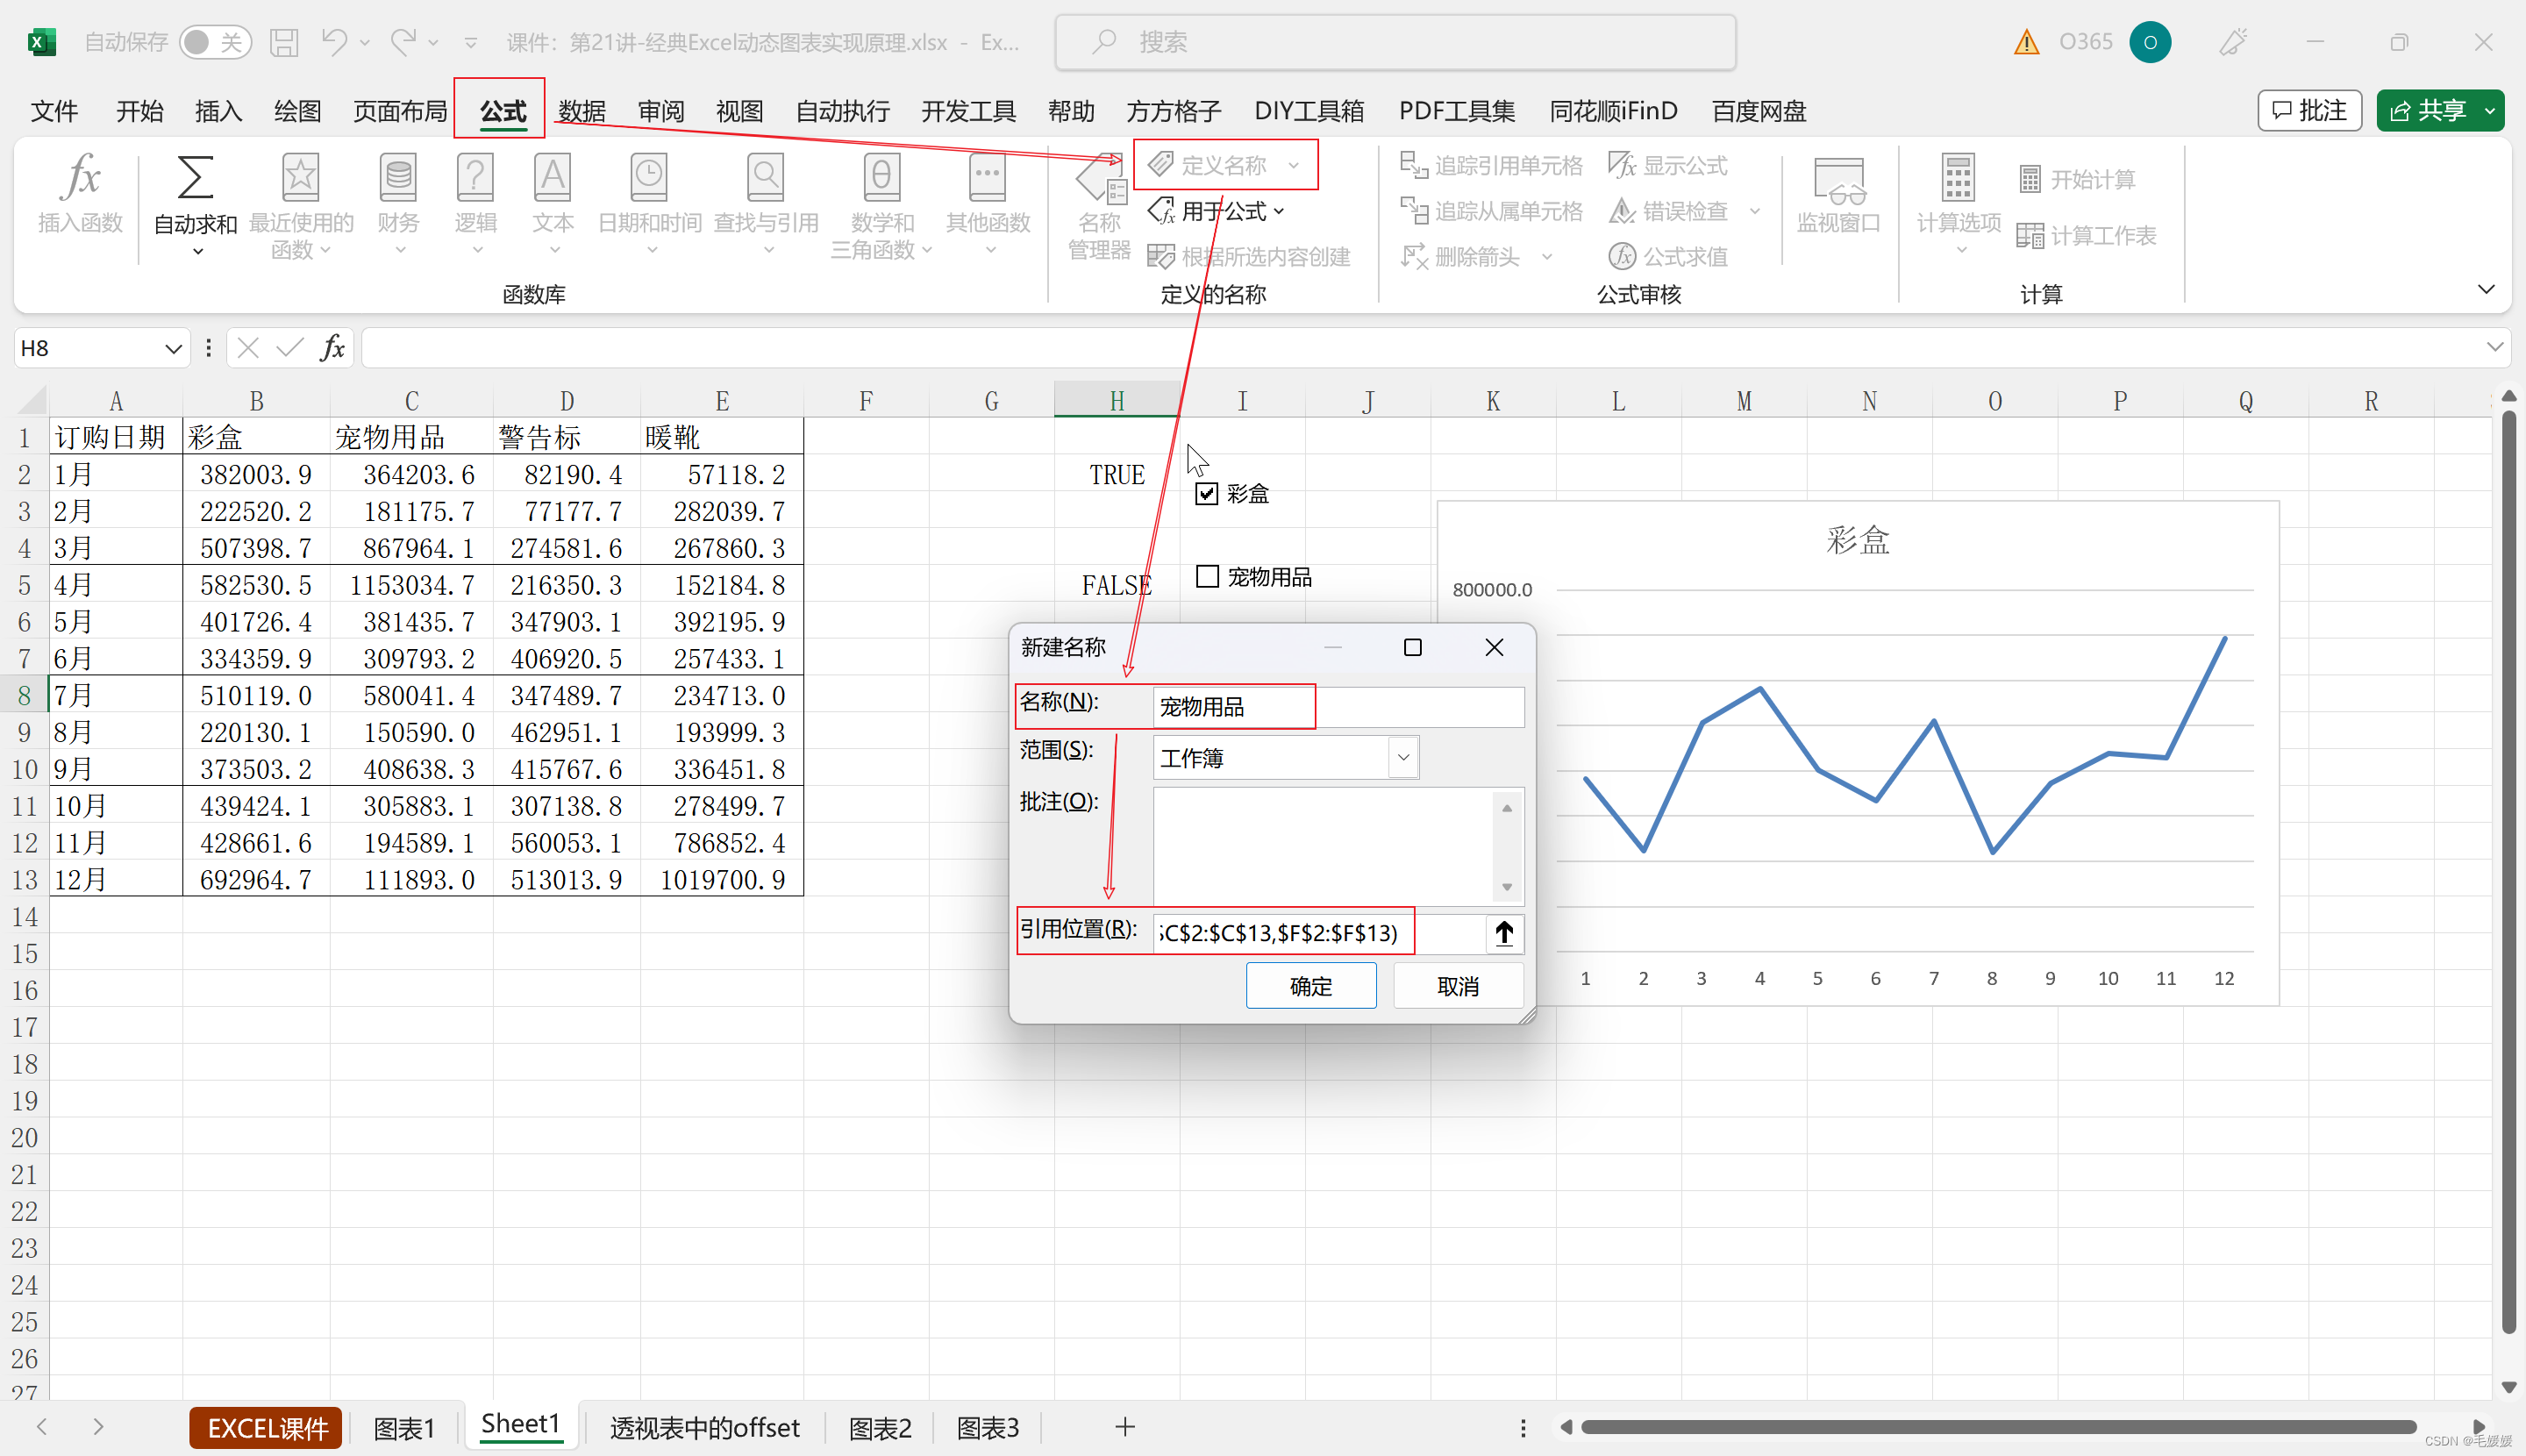Open the Lookup & Reference (查找与引用) icon
This screenshot has width=2526, height=1456.
pyautogui.click(x=766, y=178)
